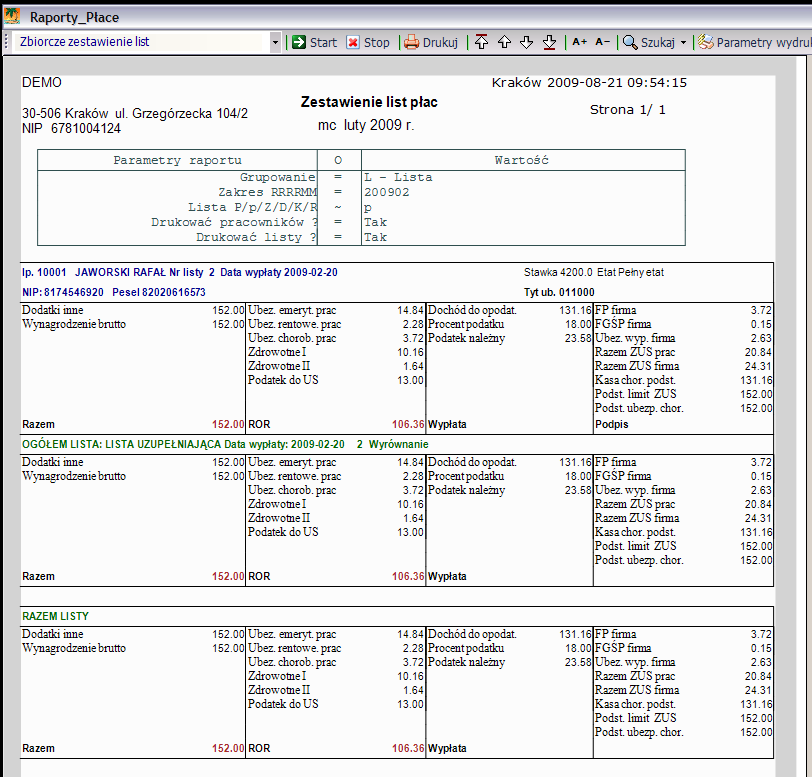812x777 pixels.
Task: Click the date text Kraków 2009-08-21 09:54:15
Action: tap(589, 83)
